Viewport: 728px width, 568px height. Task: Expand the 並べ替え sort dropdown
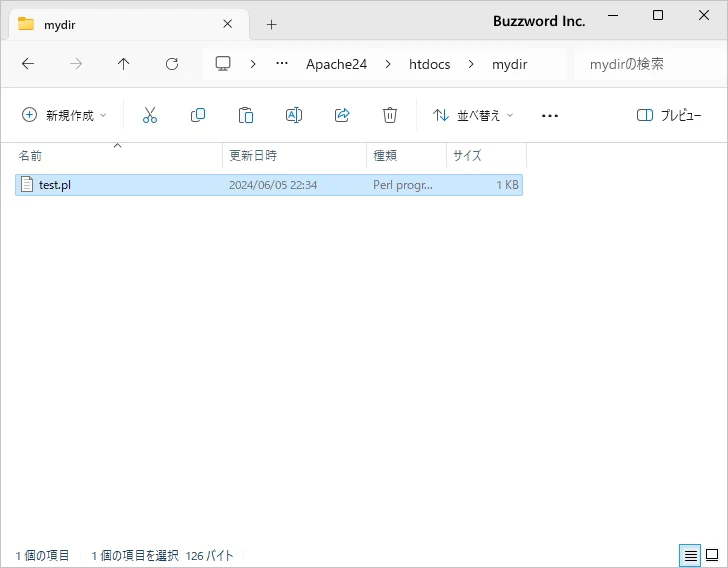[473, 115]
